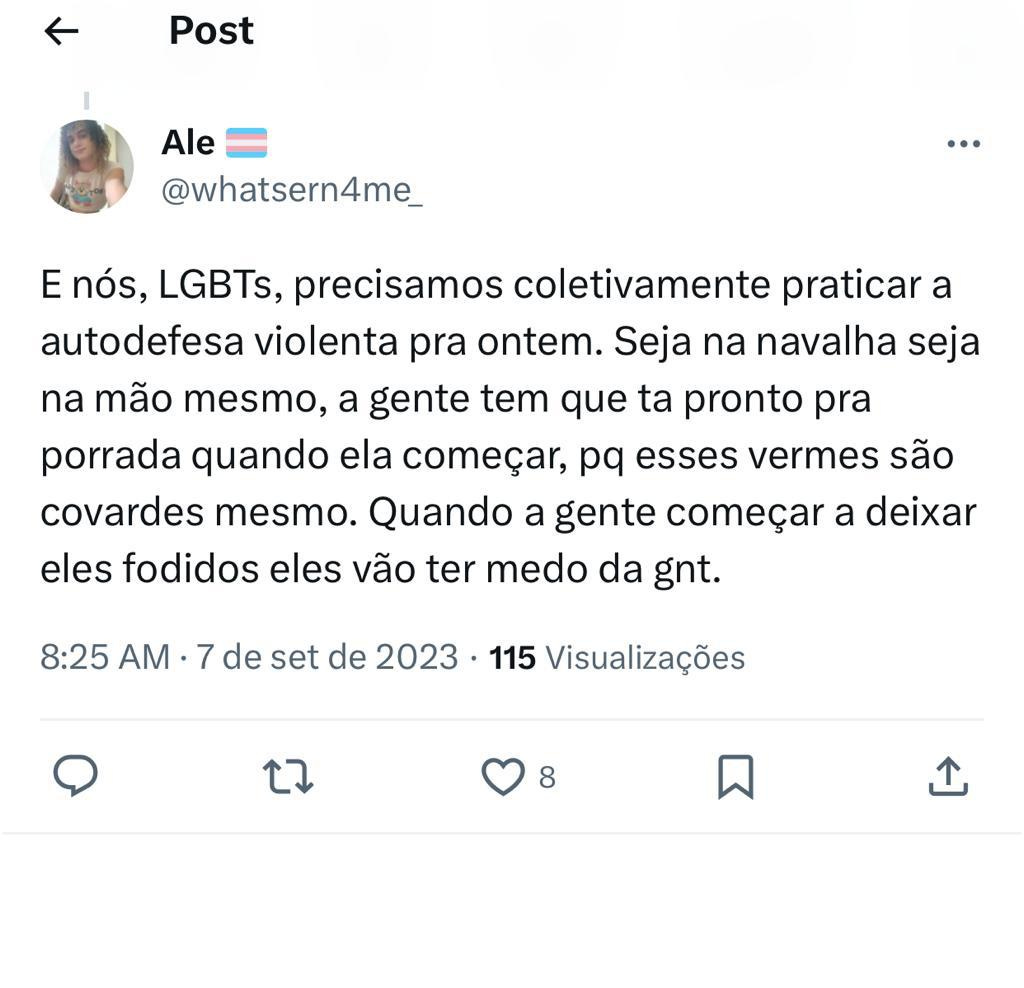Select the 8:25 AM timestamp

click(x=105, y=657)
